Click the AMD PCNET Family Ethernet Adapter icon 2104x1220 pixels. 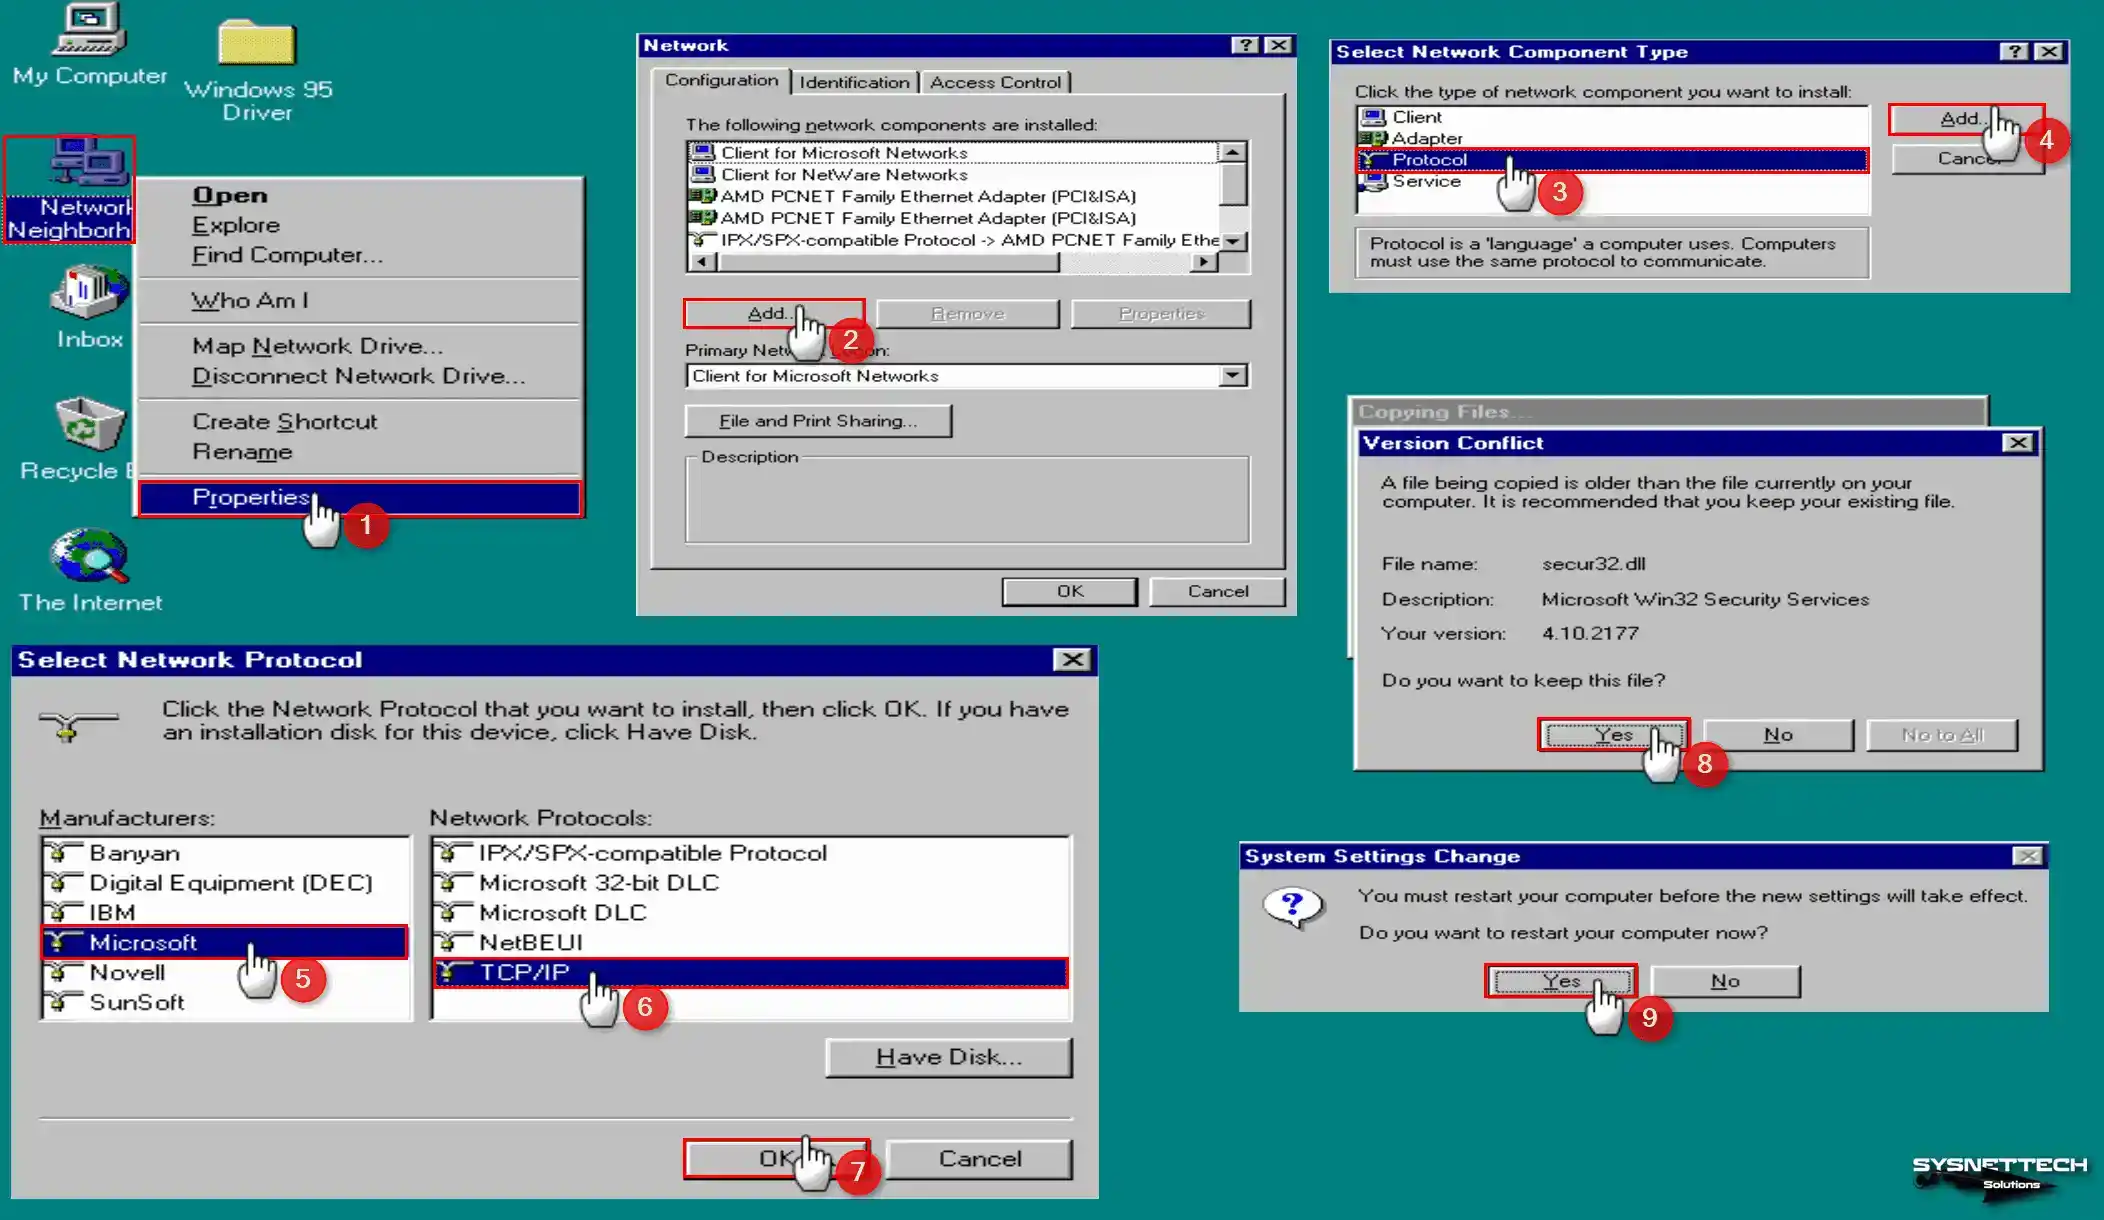(x=707, y=196)
